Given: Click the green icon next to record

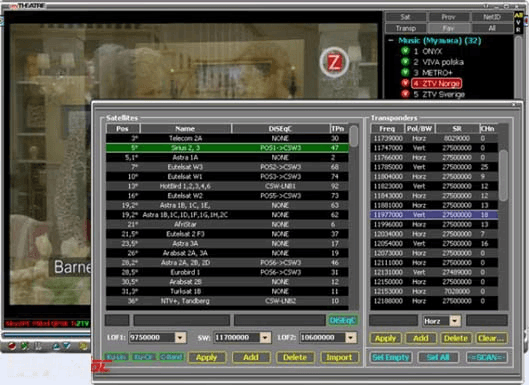Looking at the screenshot, I should [25, 346].
